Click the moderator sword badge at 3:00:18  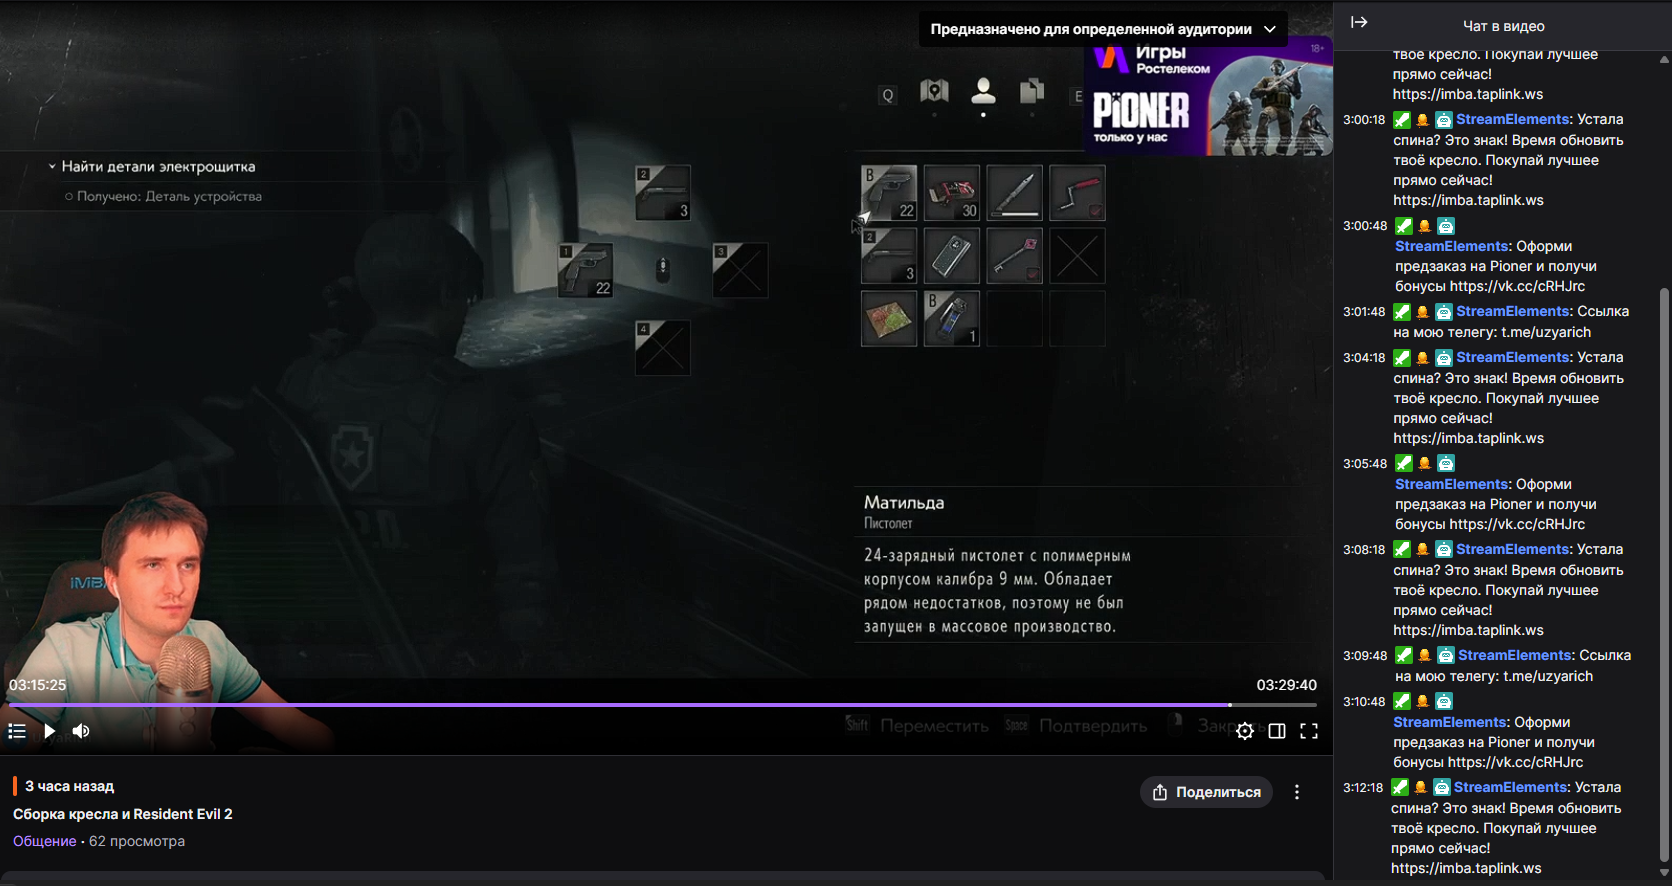tap(1402, 120)
